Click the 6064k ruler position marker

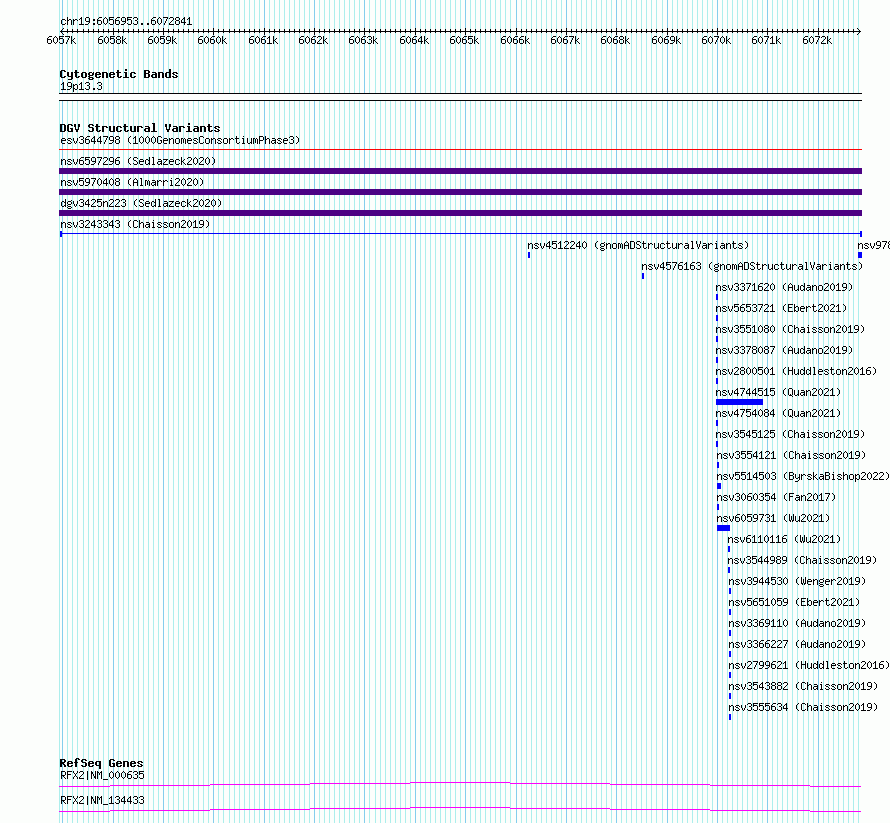tap(414, 40)
